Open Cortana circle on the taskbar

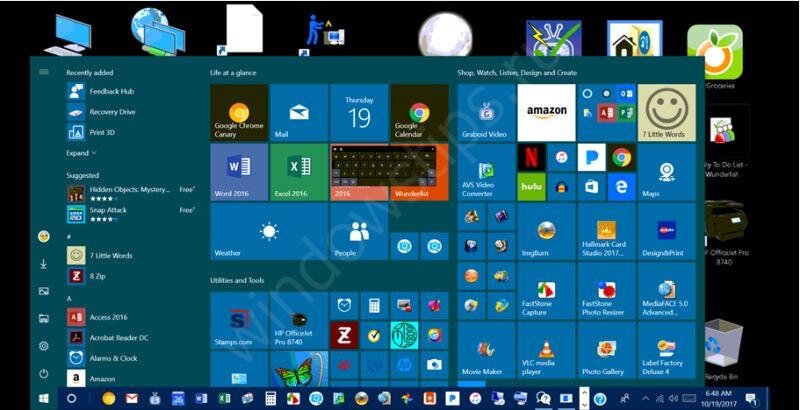click(71, 398)
